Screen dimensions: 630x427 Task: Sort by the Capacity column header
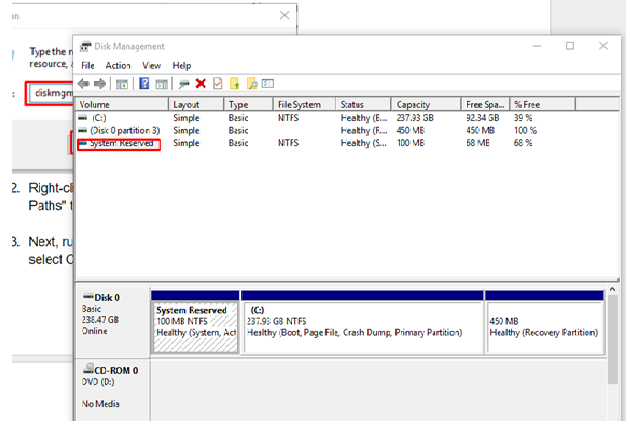(x=426, y=104)
